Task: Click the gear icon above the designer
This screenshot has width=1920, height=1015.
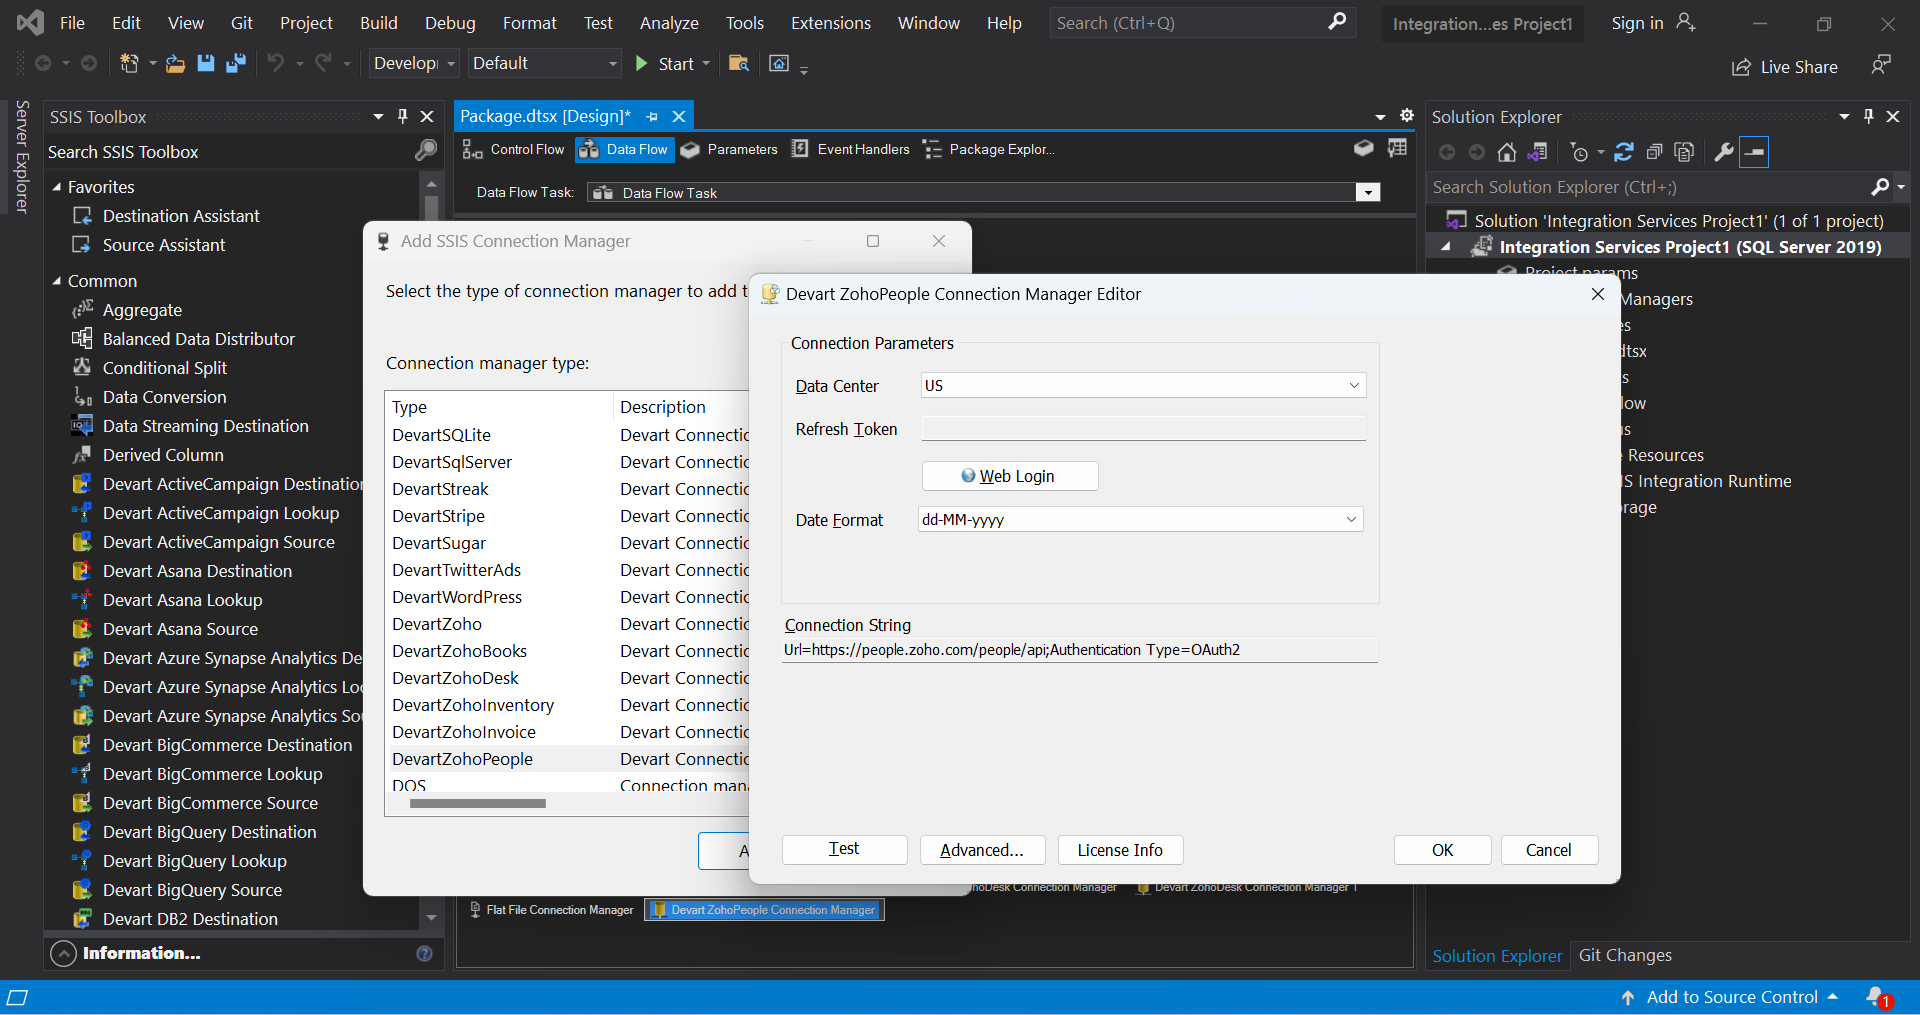Action: (1407, 115)
